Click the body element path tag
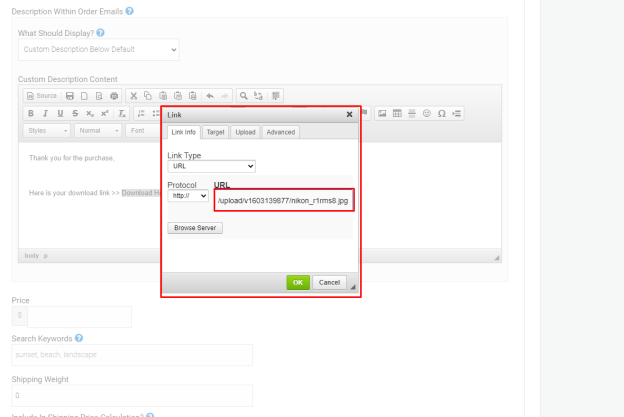The height and width of the screenshot is (417, 624). click(31, 255)
